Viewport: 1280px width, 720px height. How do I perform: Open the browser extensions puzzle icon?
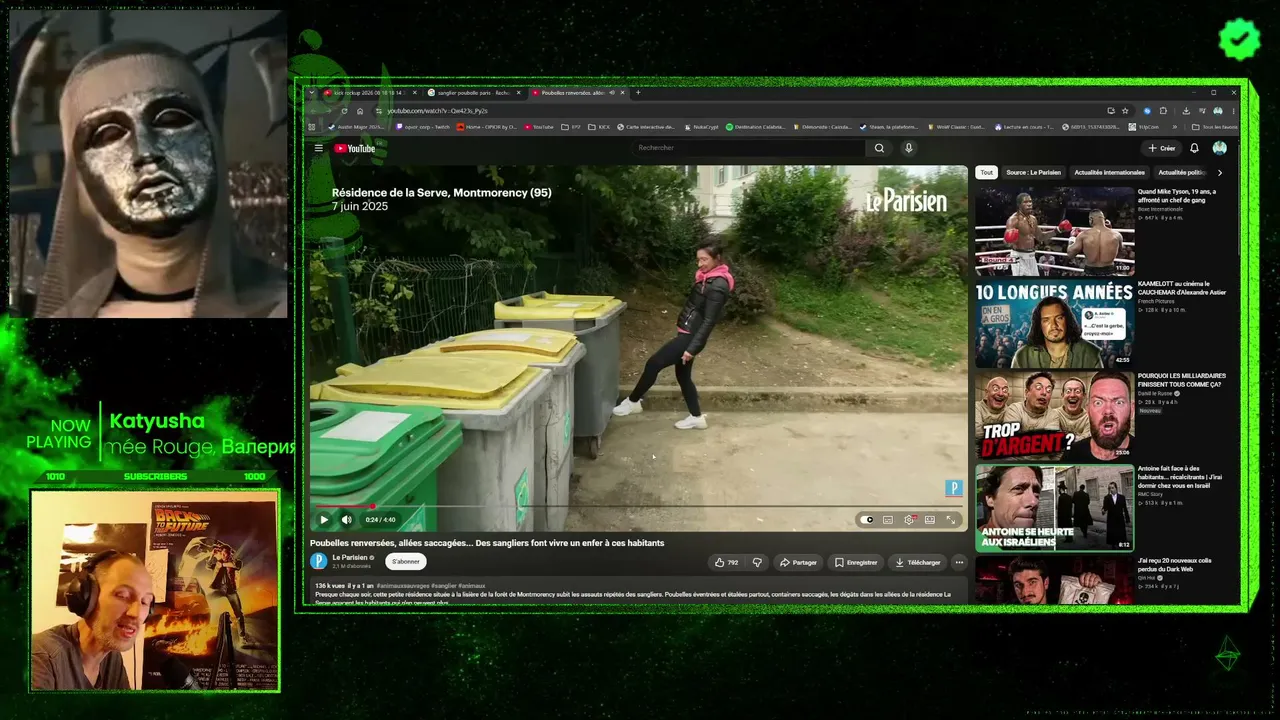[x=1163, y=110]
